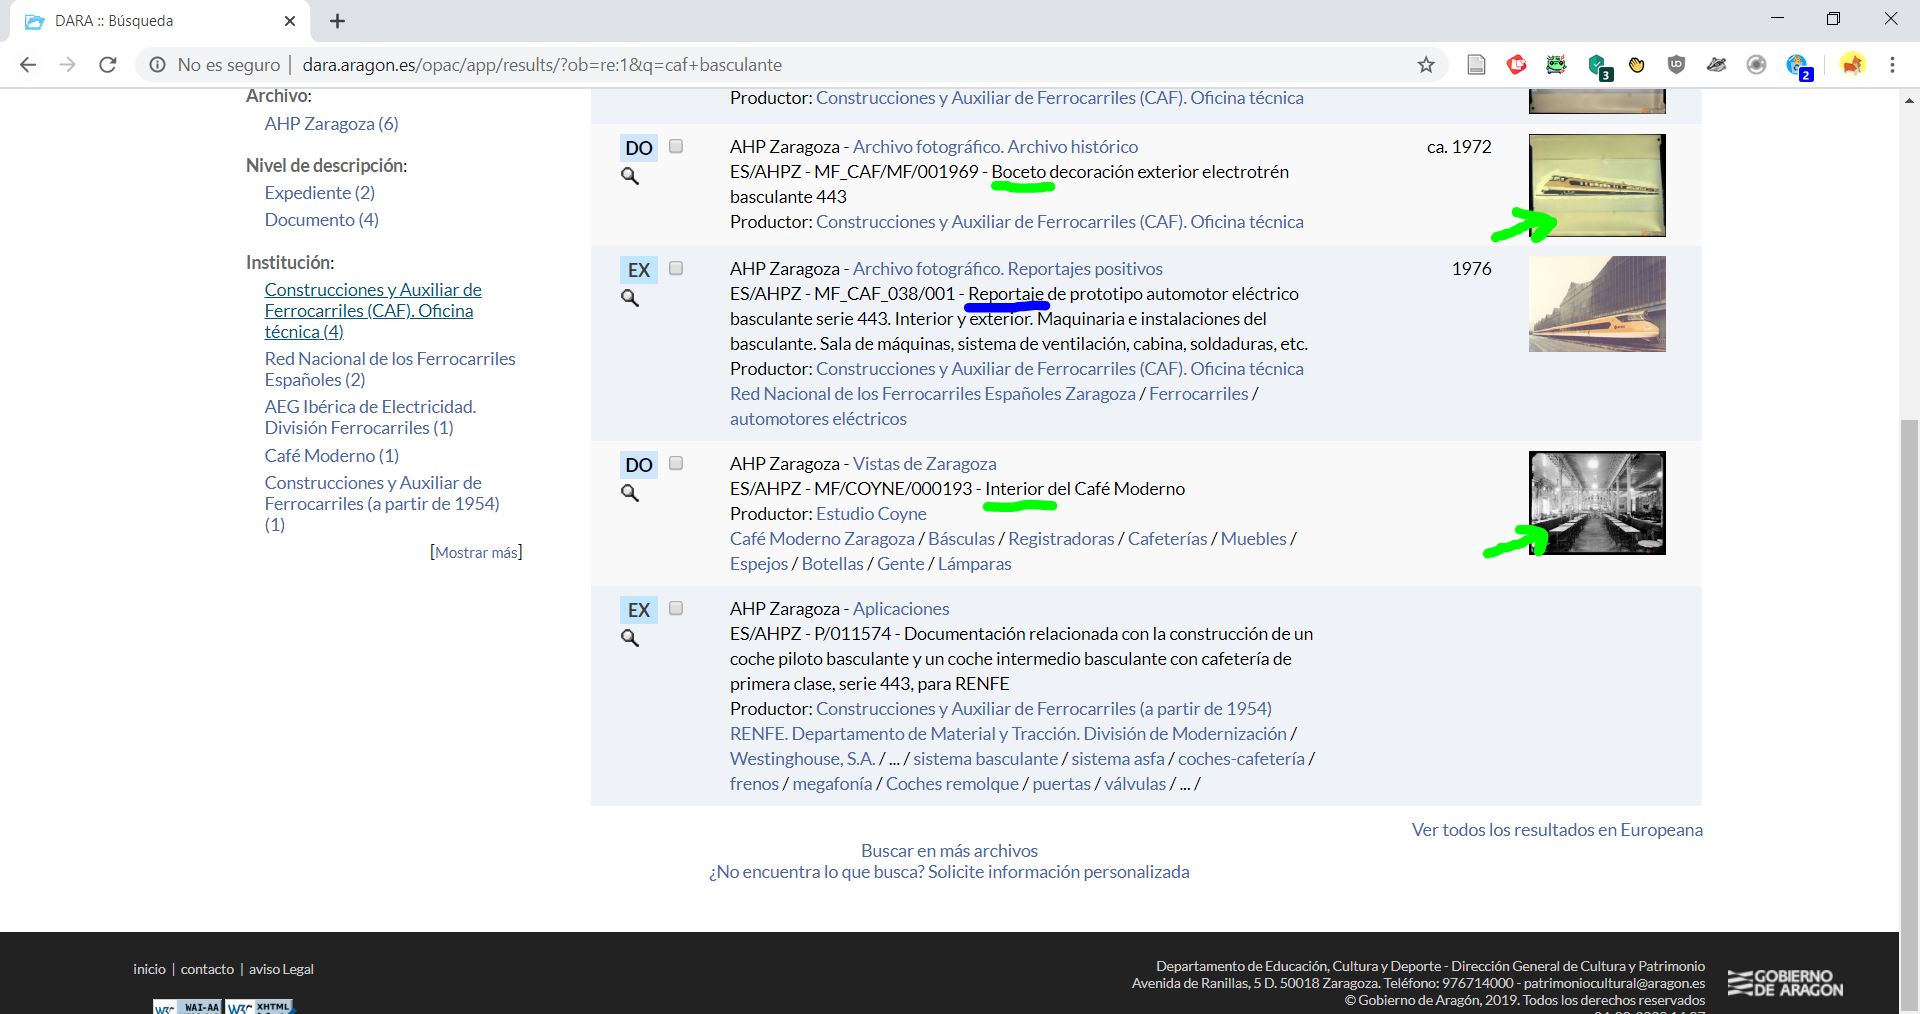Filter by CAF (a partir de 1954)

tap(382, 504)
